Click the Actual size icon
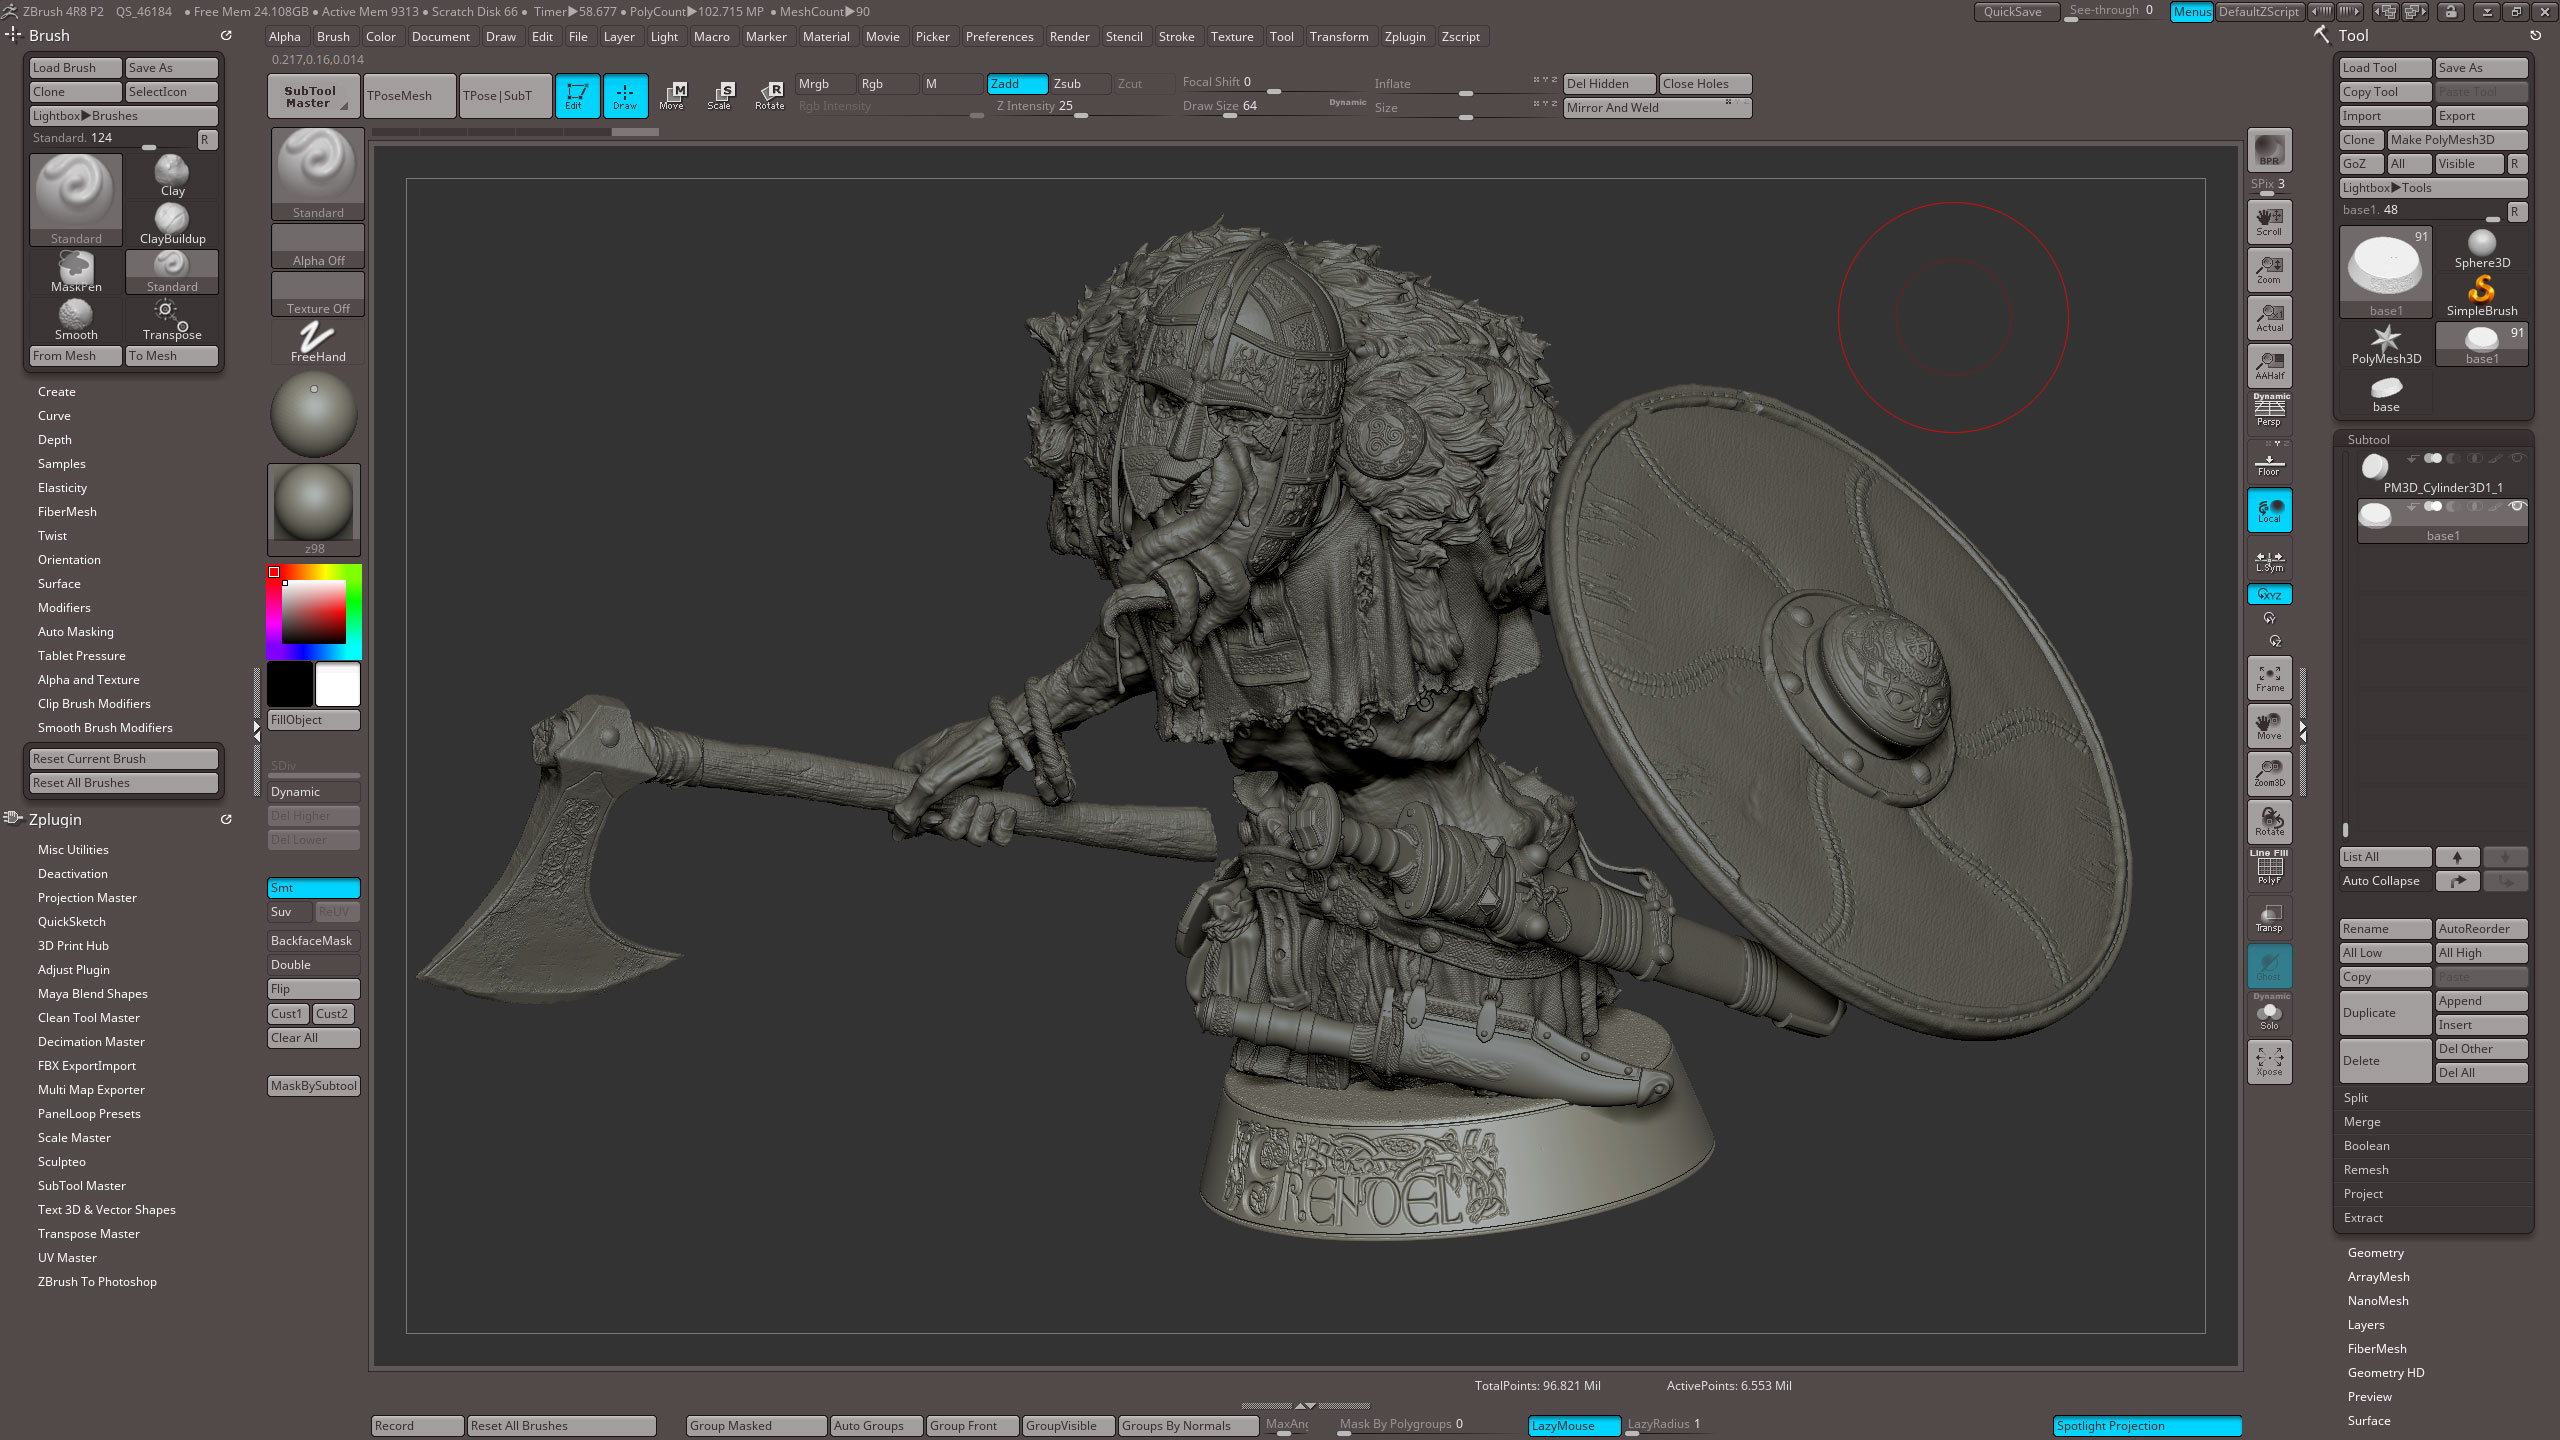 tap(2269, 317)
